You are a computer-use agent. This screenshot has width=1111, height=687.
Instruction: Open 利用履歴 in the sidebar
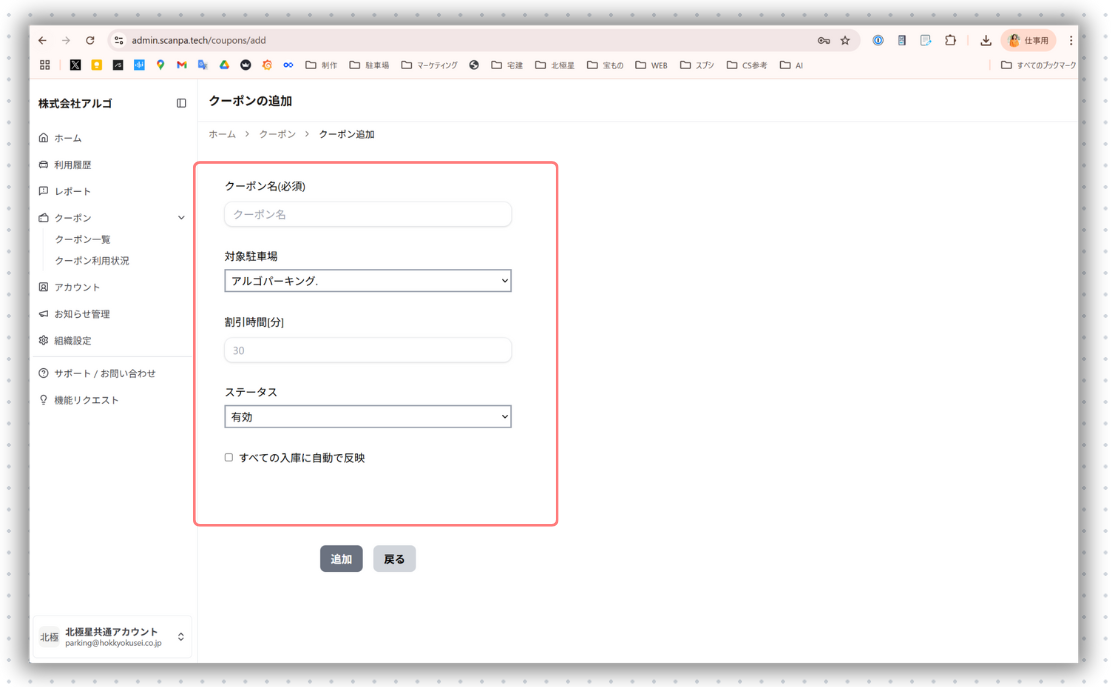72,165
